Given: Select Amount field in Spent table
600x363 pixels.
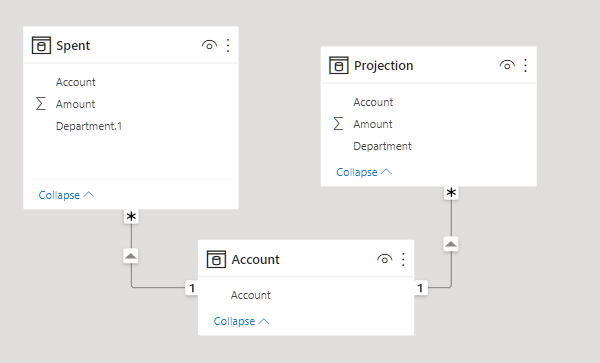Looking at the screenshot, I should [x=75, y=104].
